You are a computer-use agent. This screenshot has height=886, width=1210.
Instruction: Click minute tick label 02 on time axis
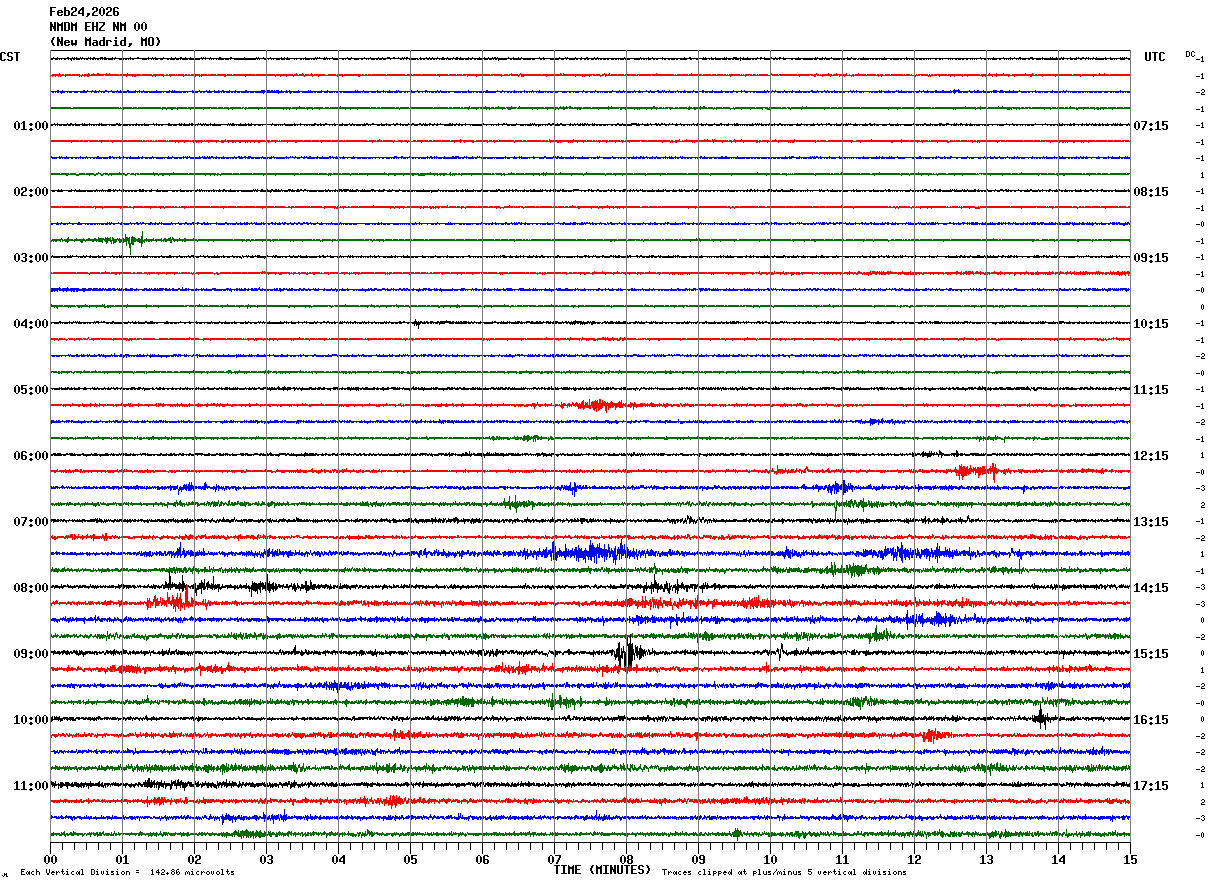point(194,859)
